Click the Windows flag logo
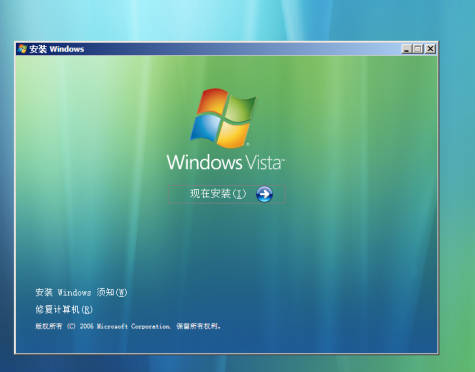Viewport: 475px width, 372px height. (x=223, y=118)
